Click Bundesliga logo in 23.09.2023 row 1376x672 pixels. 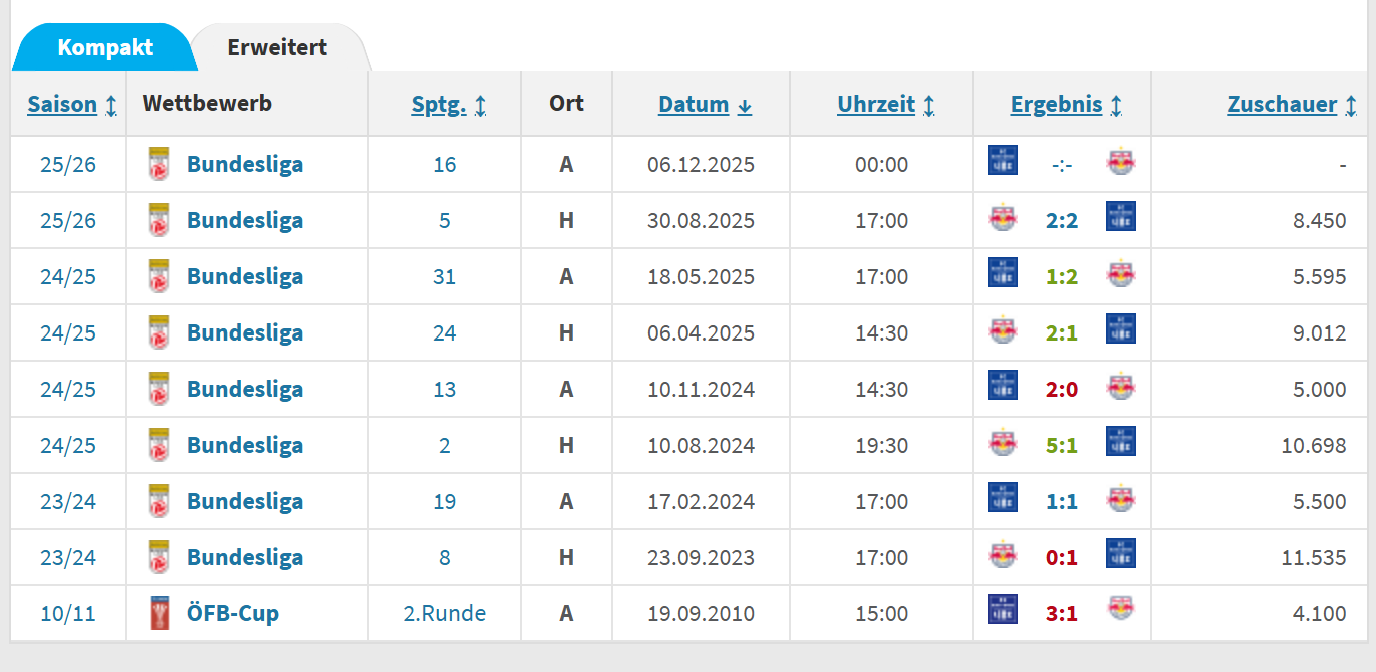158,557
